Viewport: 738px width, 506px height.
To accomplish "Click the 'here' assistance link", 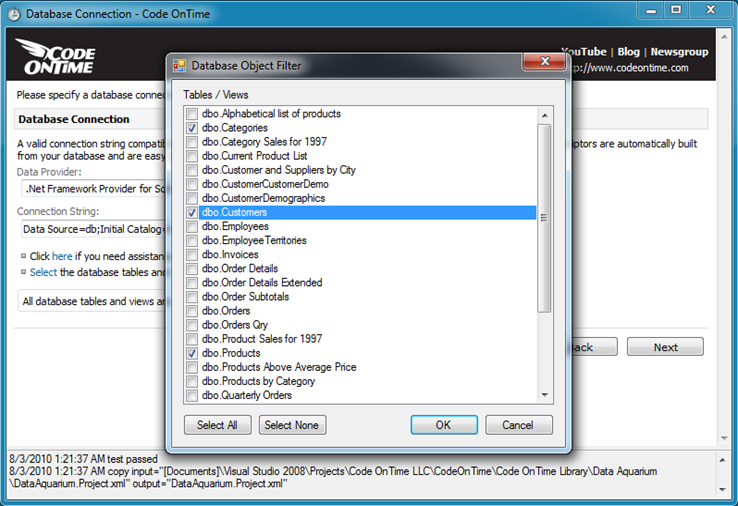I will (62, 257).
